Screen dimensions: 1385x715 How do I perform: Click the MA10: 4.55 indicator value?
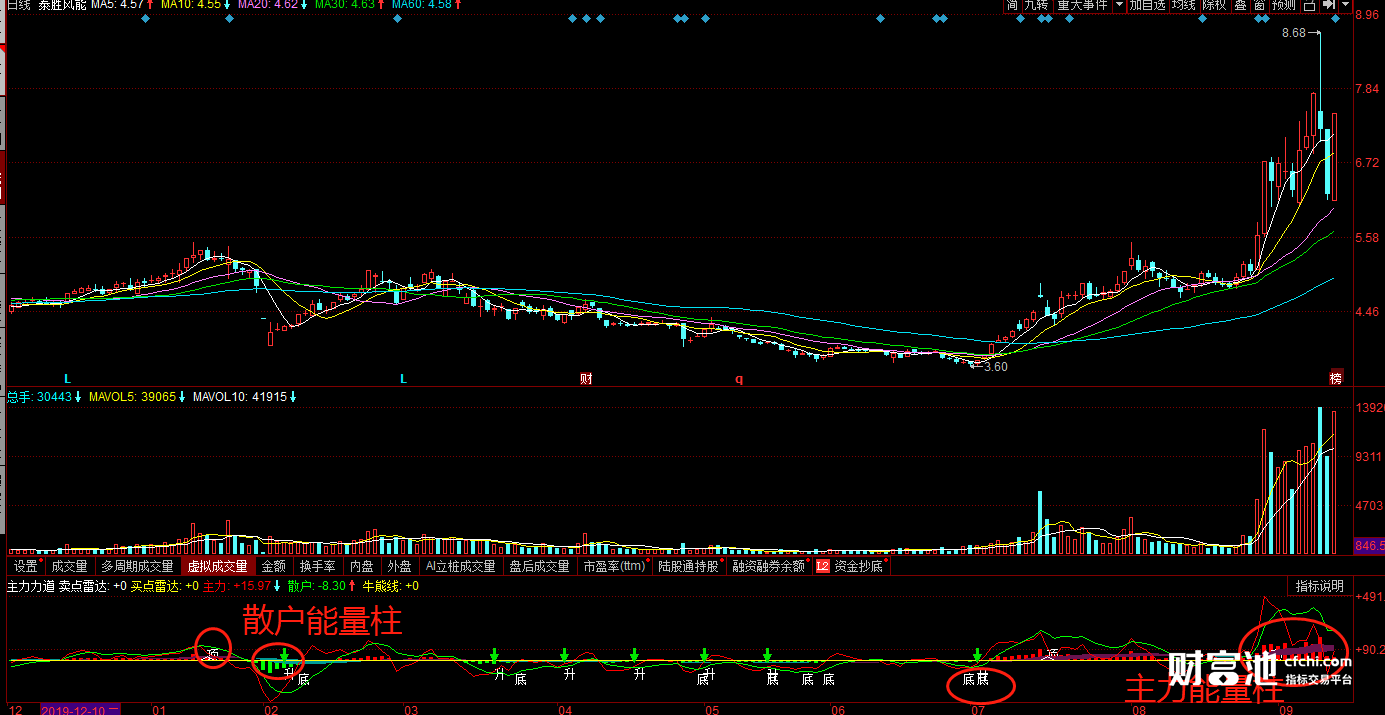[x=190, y=4]
